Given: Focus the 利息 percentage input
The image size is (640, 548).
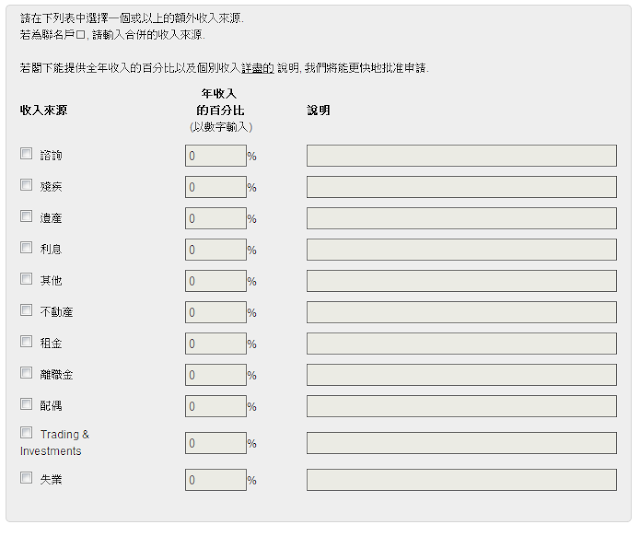Looking at the screenshot, I should tap(215, 249).
